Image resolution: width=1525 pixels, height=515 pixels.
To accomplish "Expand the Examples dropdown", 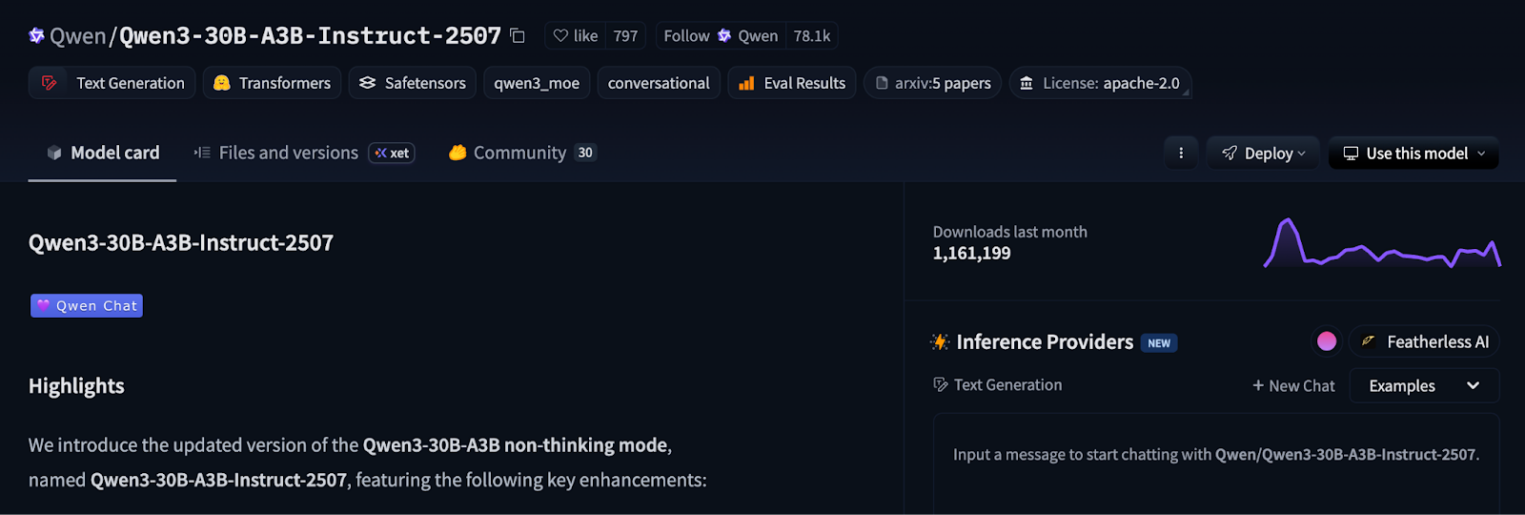I will [1423, 386].
